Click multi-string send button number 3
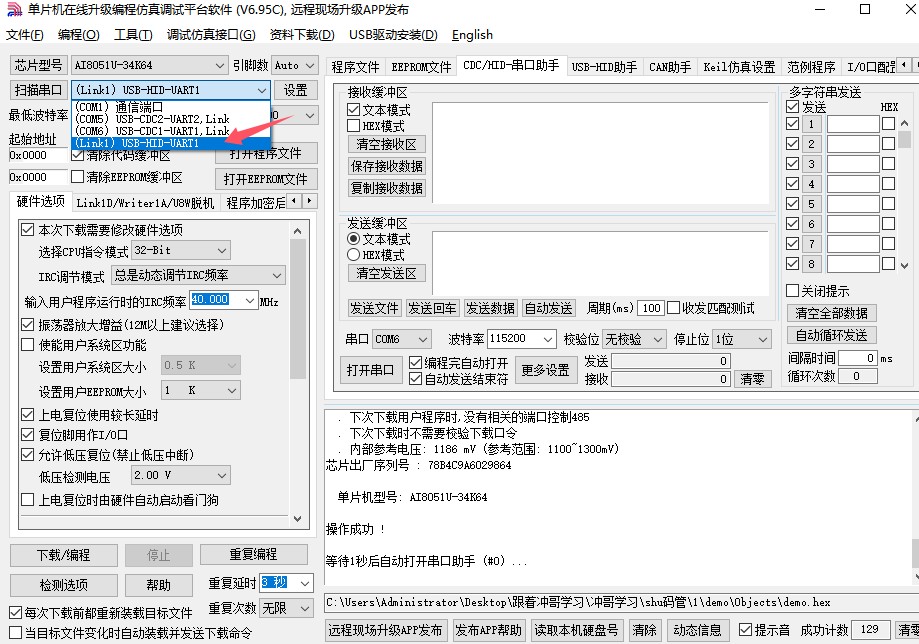Viewport: 919px width, 644px height. (811, 164)
